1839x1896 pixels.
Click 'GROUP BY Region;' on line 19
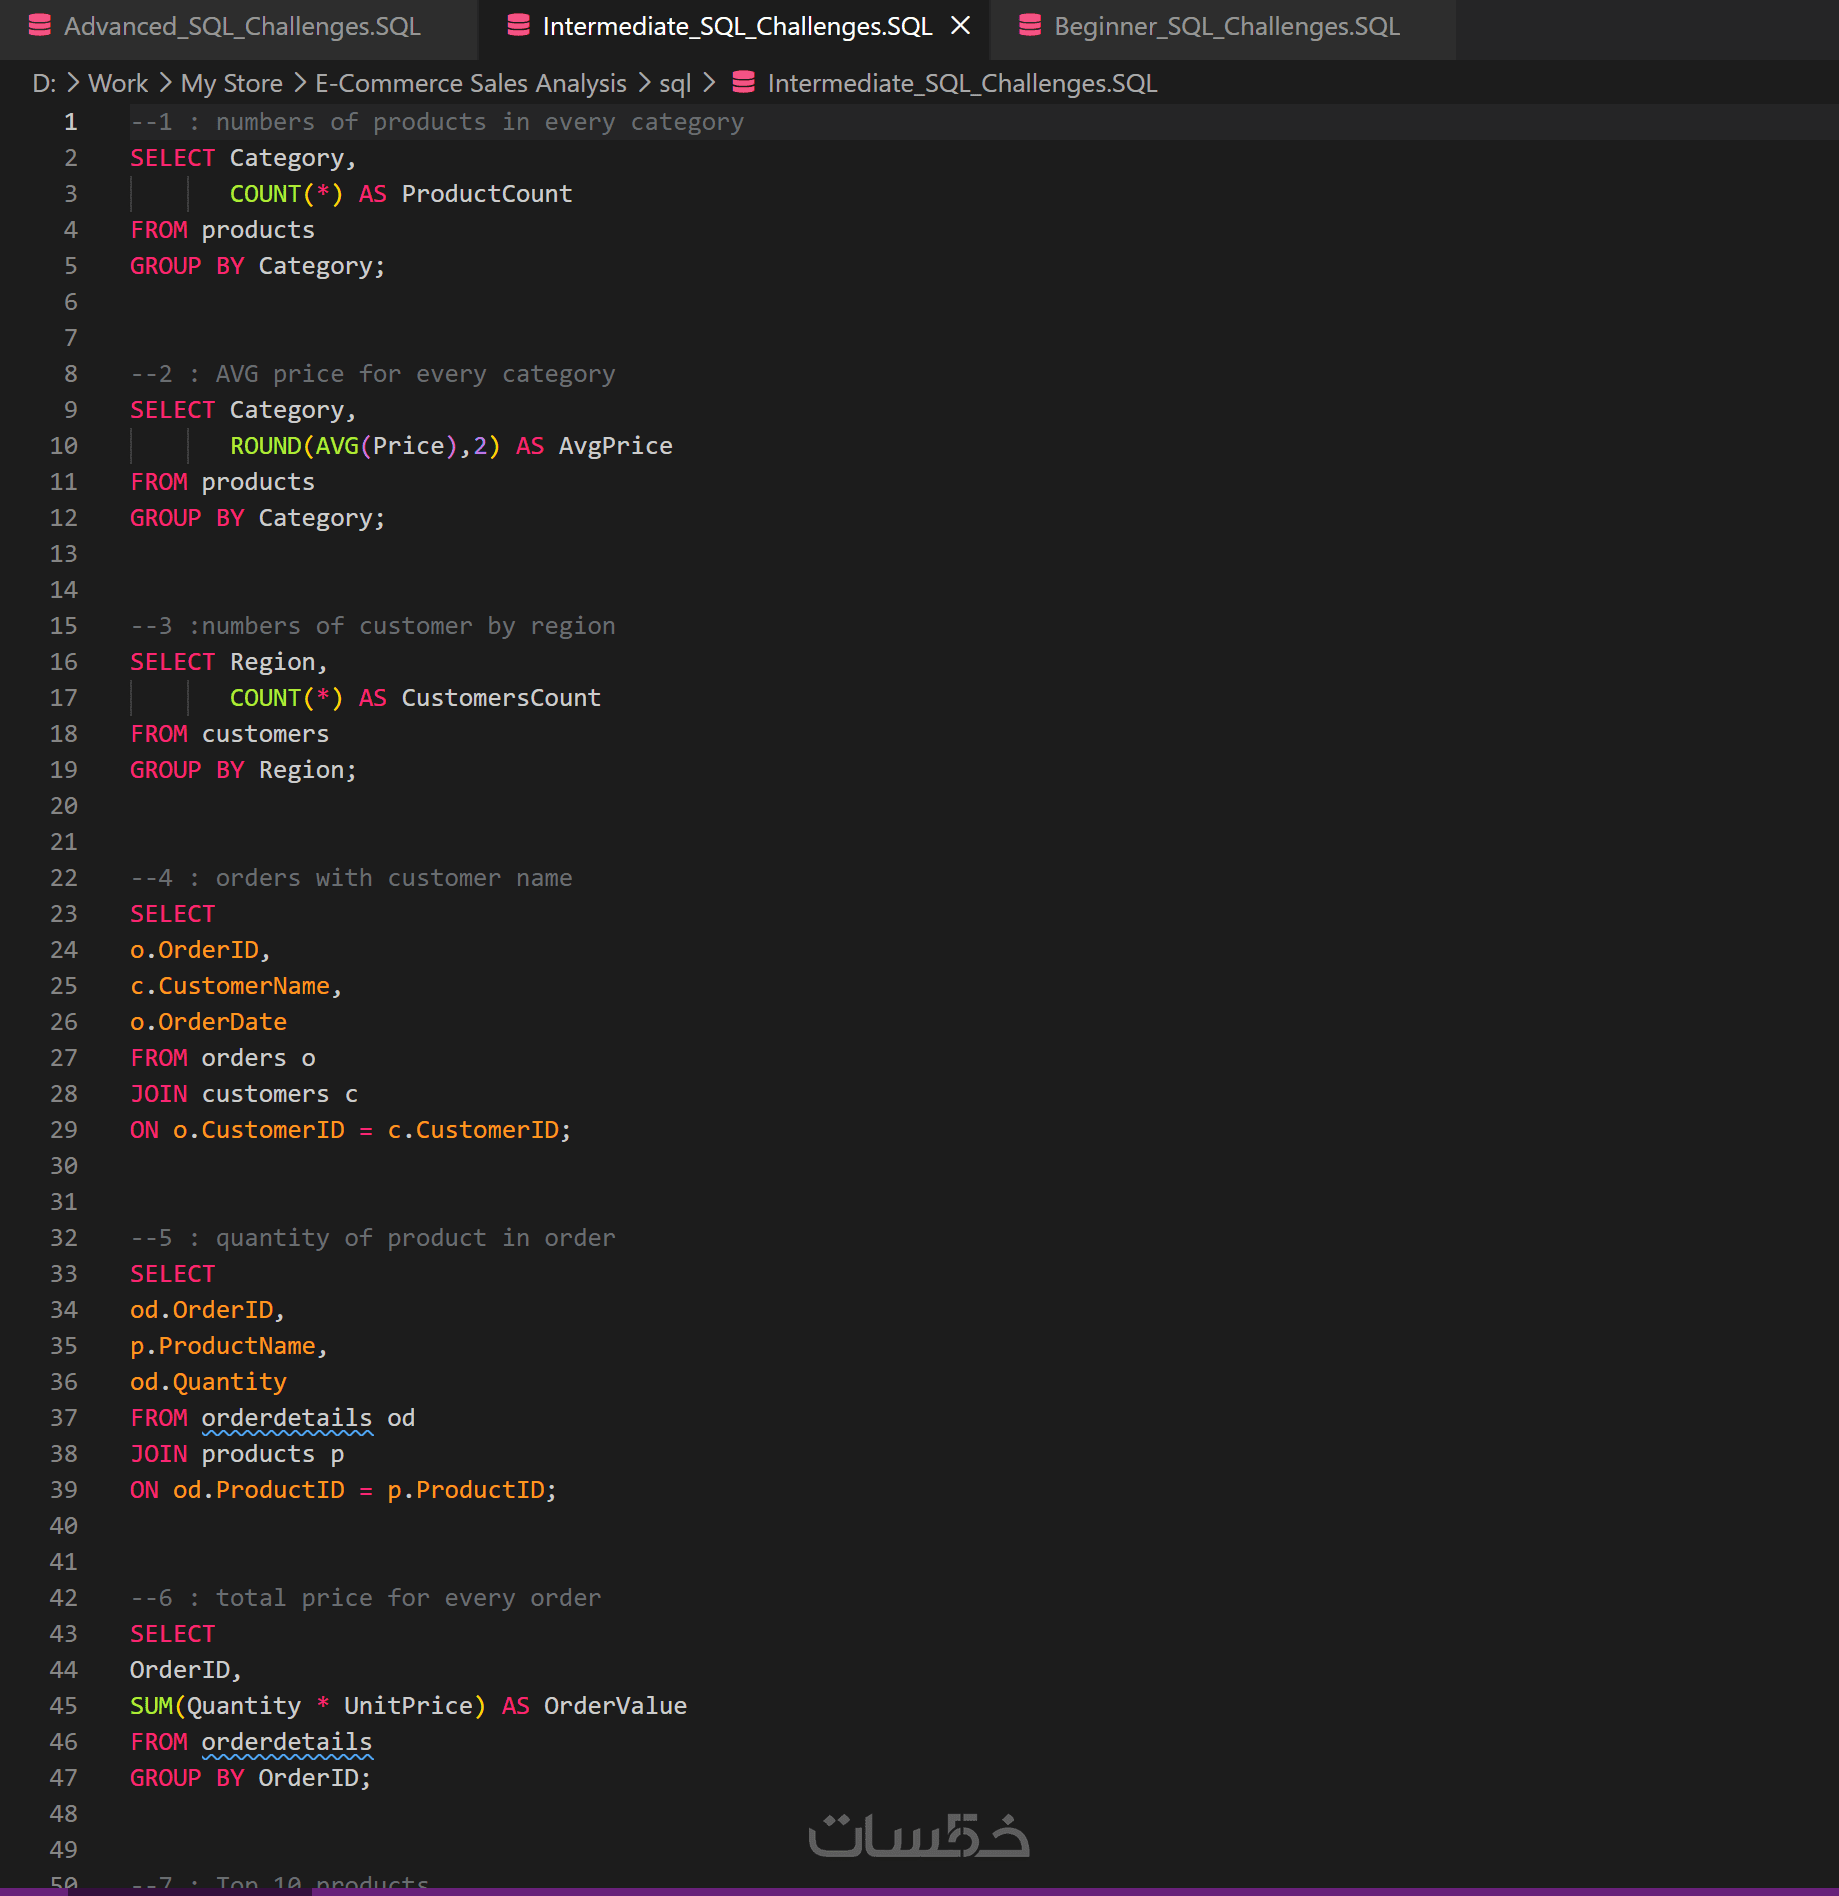coord(243,770)
